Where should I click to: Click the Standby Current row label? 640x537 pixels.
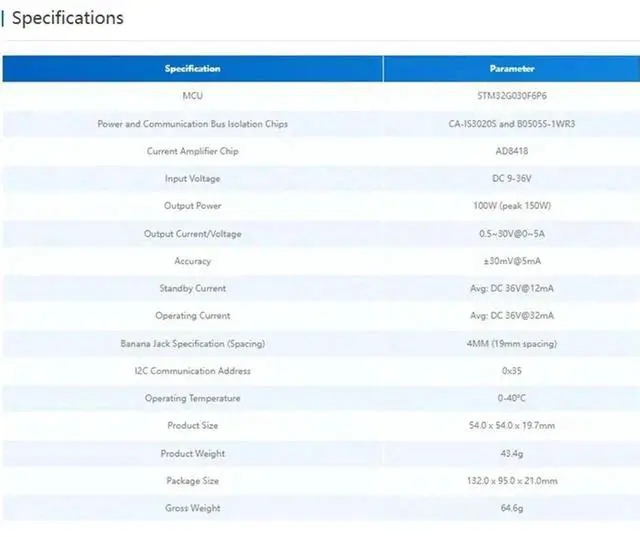pos(192,288)
